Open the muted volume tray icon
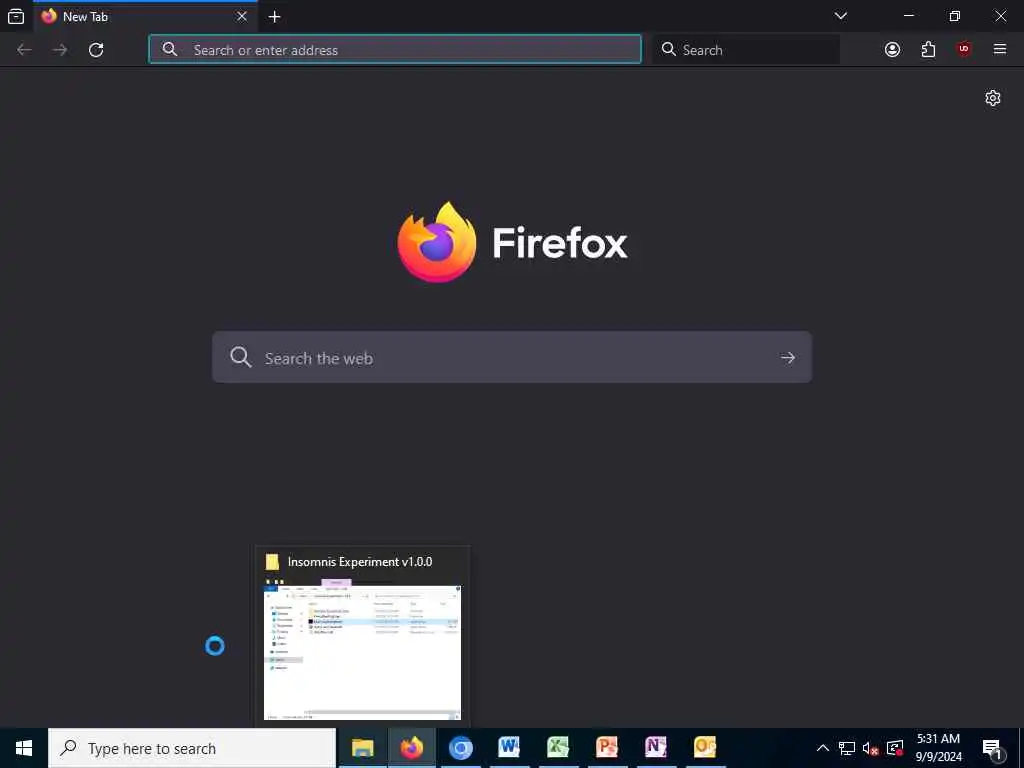Image resolution: width=1024 pixels, height=768 pixels. click(870, 748)
